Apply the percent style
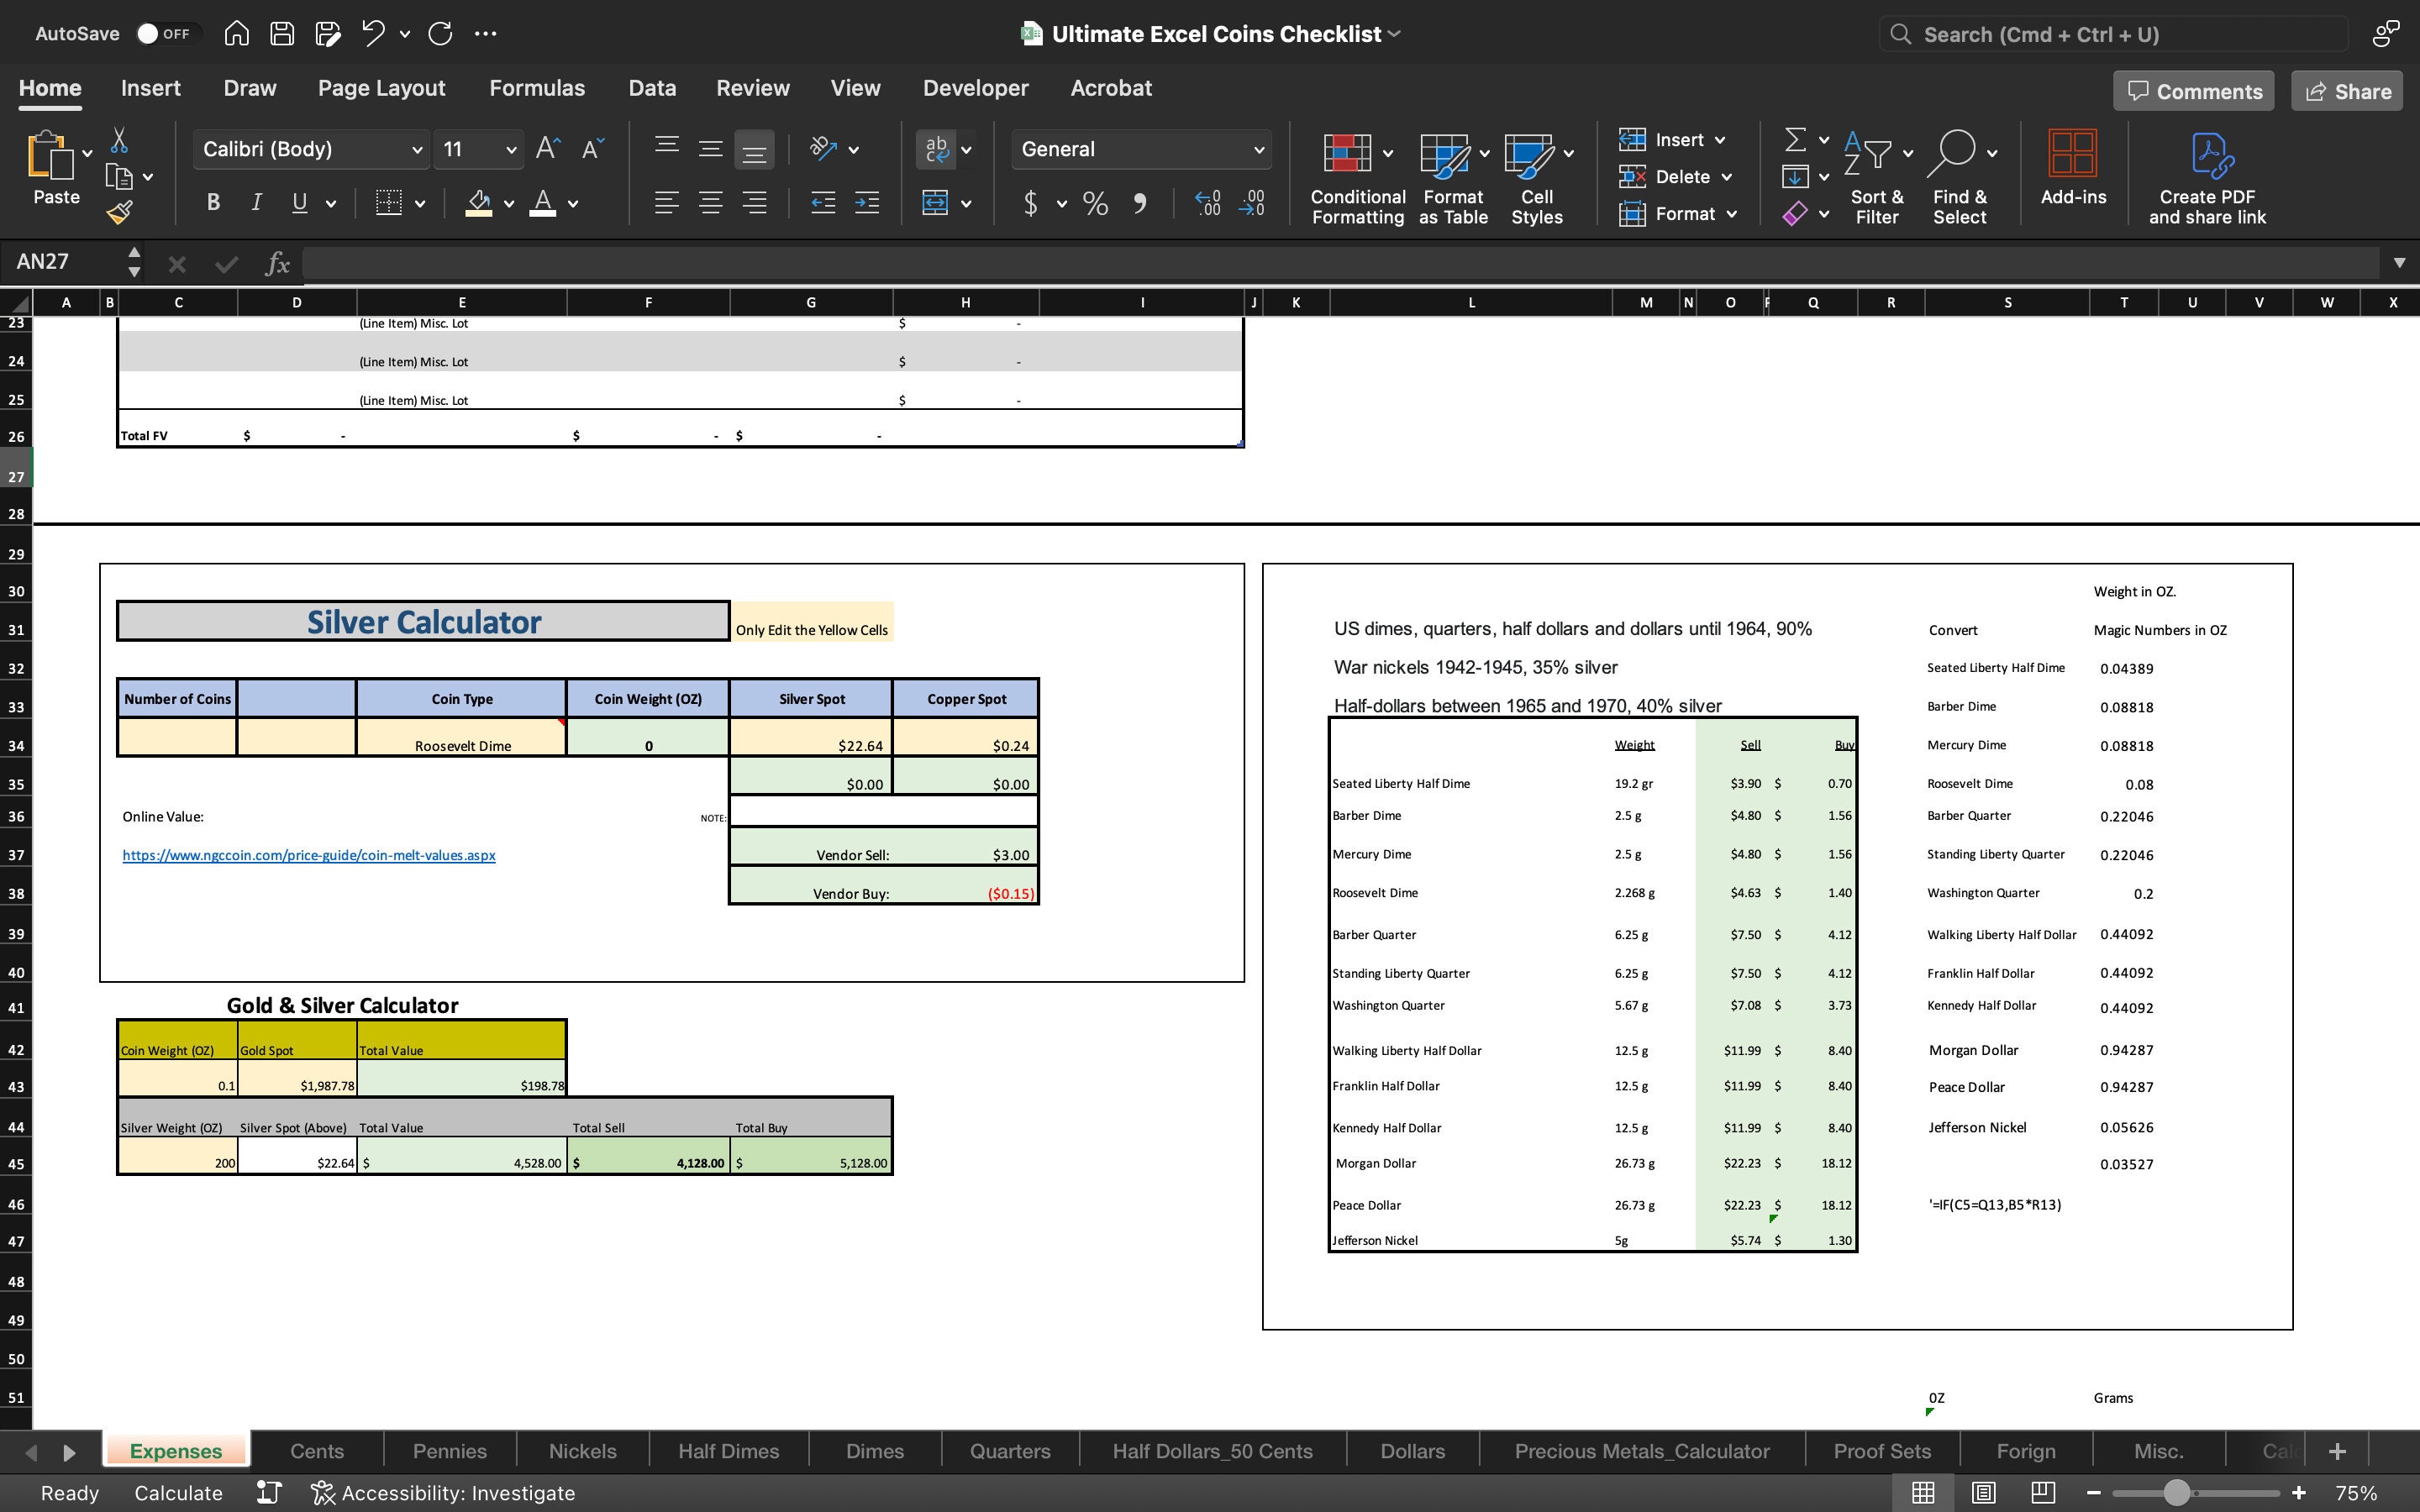Viewport: 2420px width, 1512px height. [x=1095, y=203]
